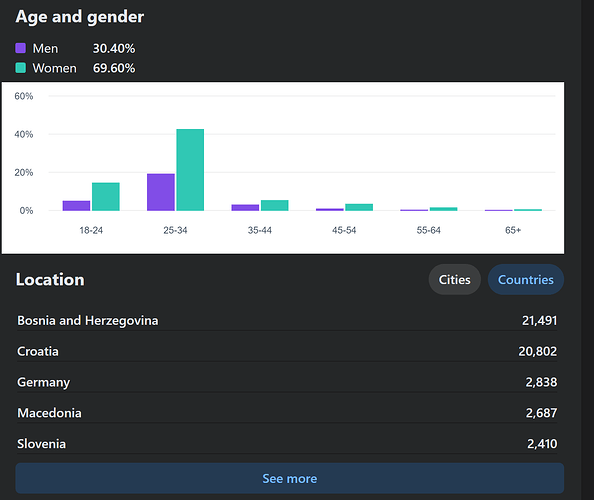The height and width of the screenshot is (500, 594).
Task: Select the Countries tab
Action: pos(525,280)
